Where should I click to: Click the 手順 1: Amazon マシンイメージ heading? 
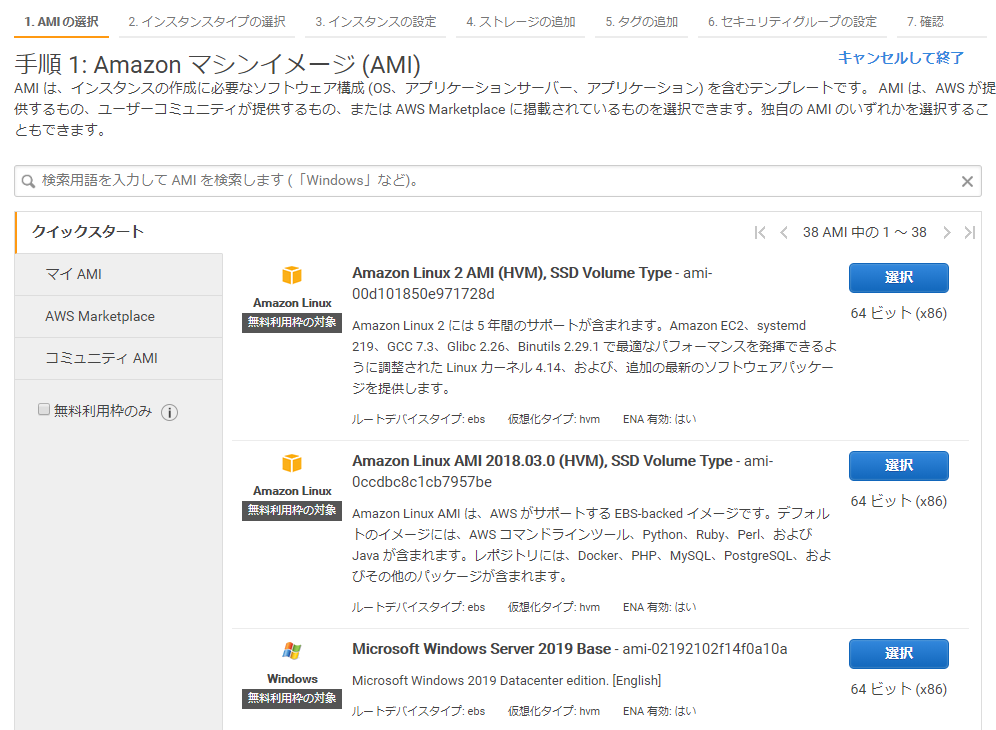(x=217, y=65)
